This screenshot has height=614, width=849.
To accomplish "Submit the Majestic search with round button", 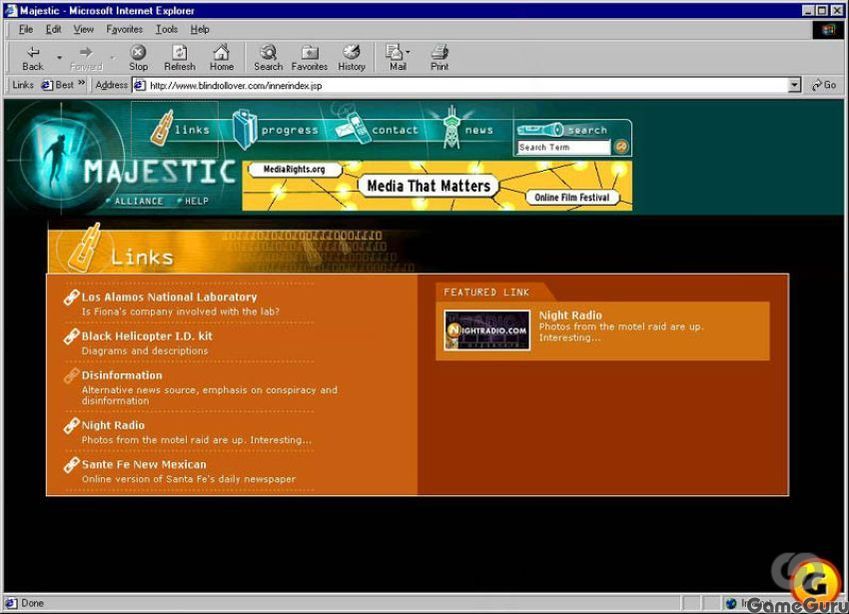I will pyautogui.click(x=621, y=147).
